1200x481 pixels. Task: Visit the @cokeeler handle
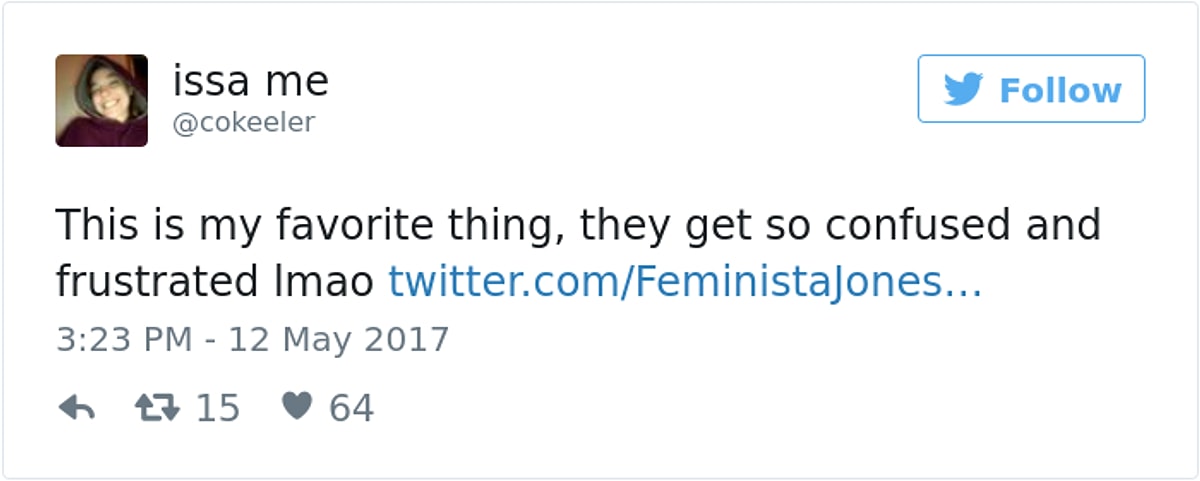tap(244, 122)
